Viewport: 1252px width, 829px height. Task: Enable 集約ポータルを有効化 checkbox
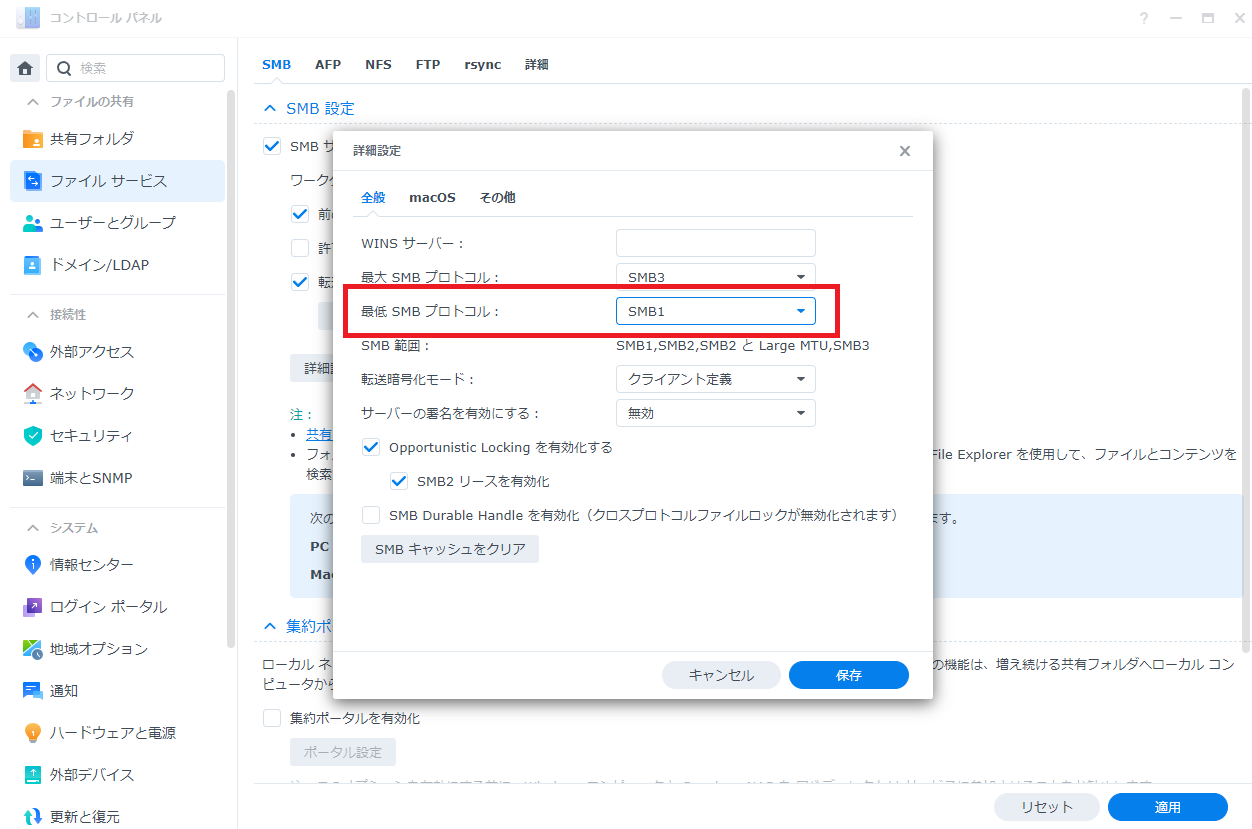[x=272, y=718]
